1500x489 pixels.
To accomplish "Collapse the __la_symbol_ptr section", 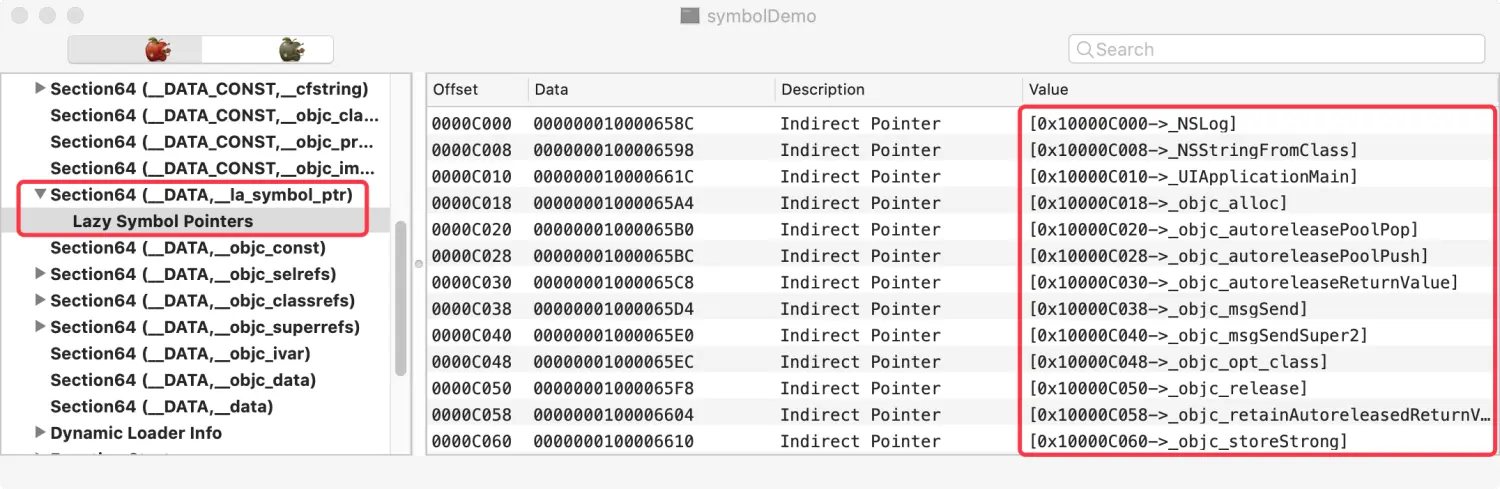I will point(40,195).
